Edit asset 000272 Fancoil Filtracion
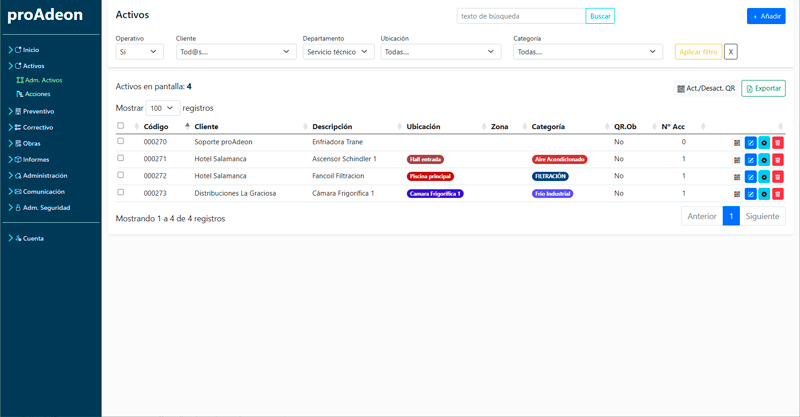Image resolution: width=800 pixels, height=417 pixels. click(x=751, y=177)
